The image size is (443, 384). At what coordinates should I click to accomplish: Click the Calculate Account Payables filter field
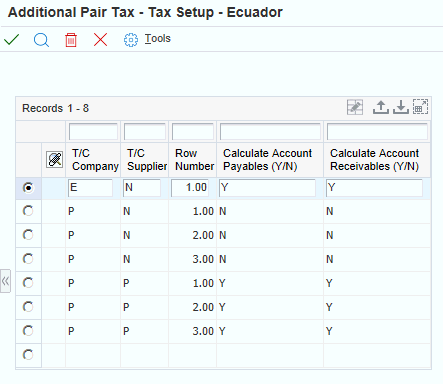pyautogui.click(x=270, y=132)
